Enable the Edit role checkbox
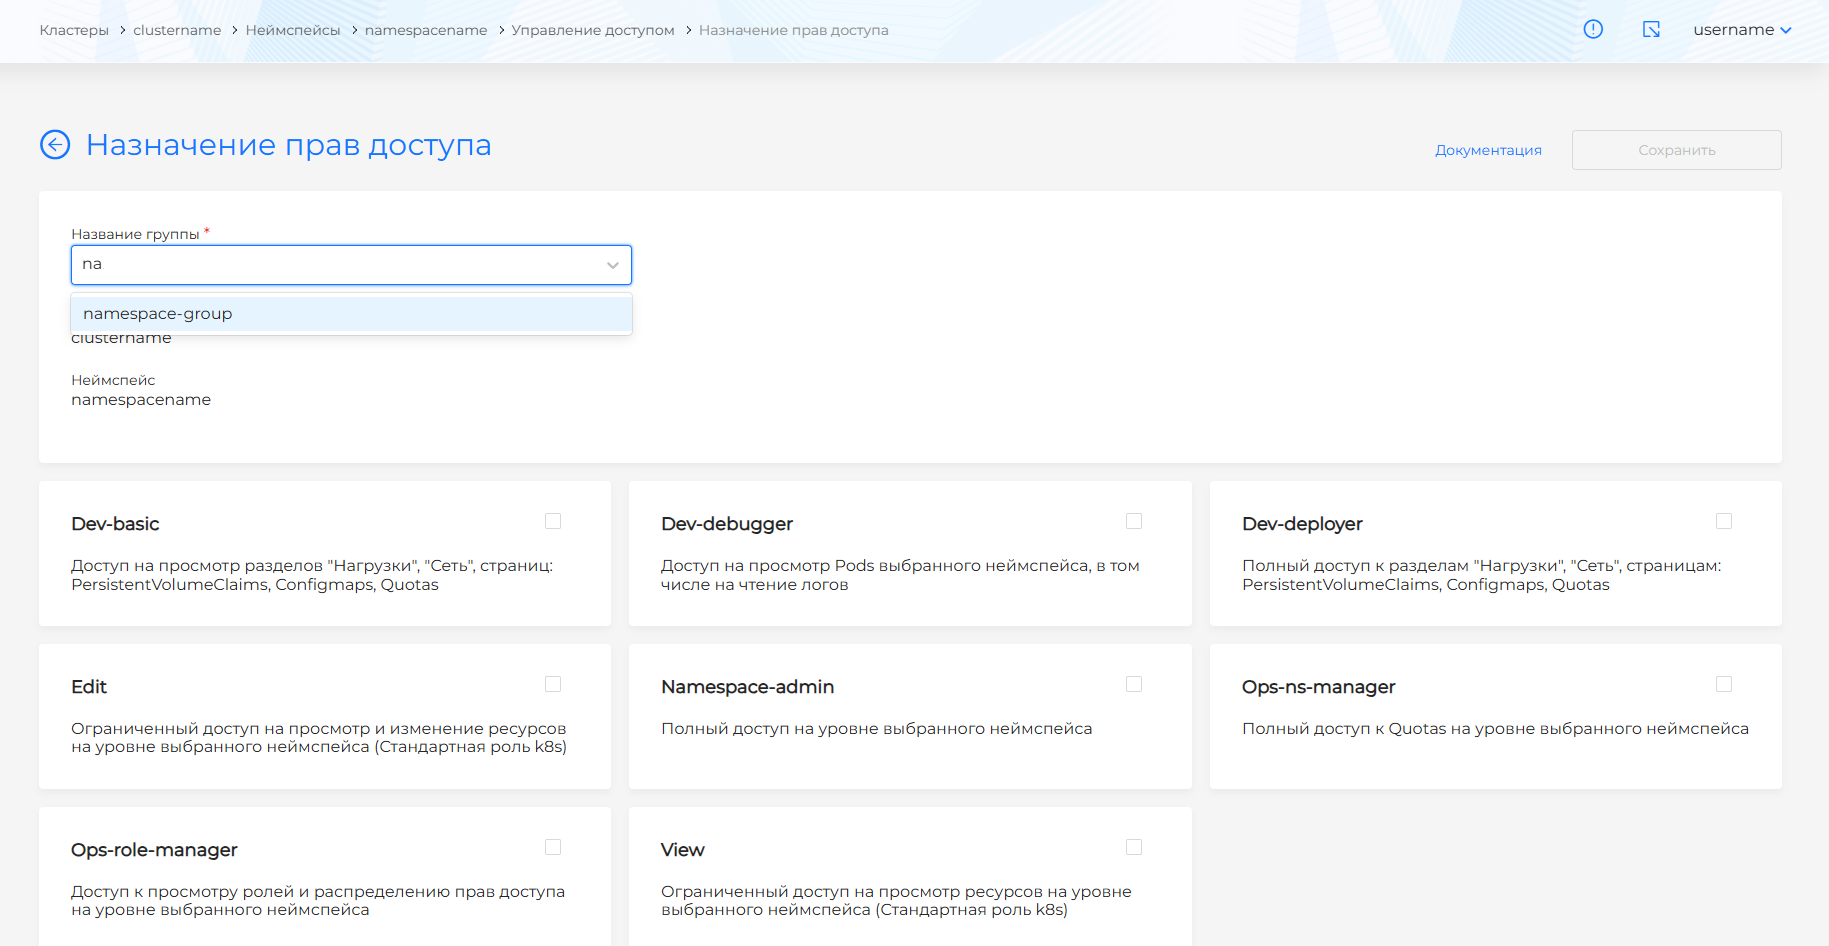The width and height of the screenshot is (1829, 946). tap(553, 684)
